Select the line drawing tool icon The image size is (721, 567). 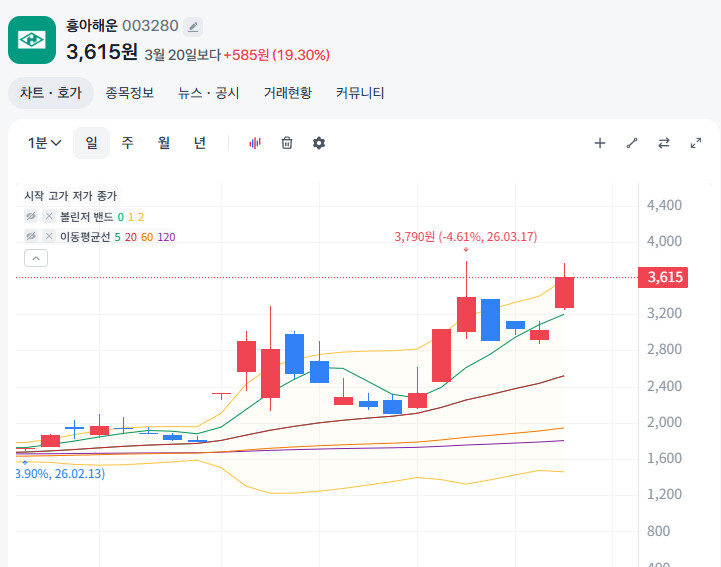632,143
